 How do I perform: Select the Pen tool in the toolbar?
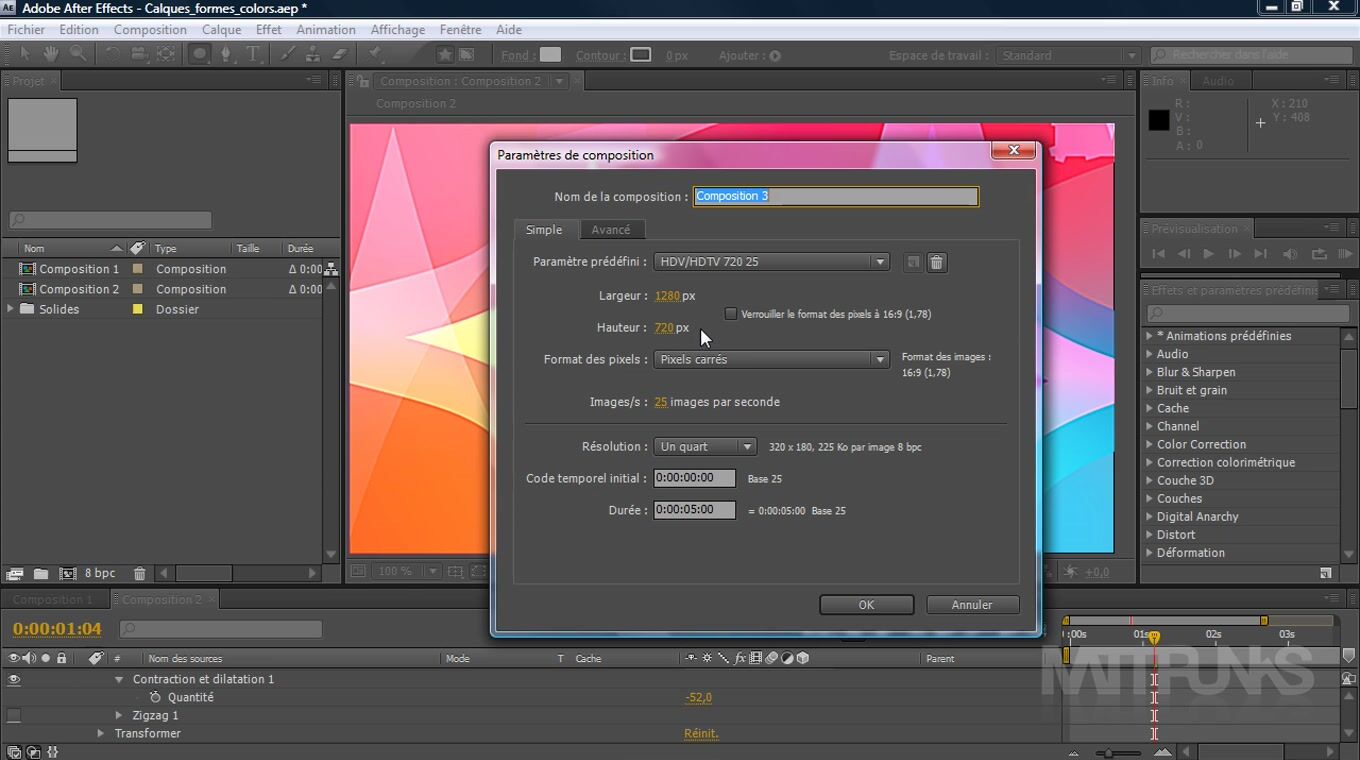pos(226,54)
